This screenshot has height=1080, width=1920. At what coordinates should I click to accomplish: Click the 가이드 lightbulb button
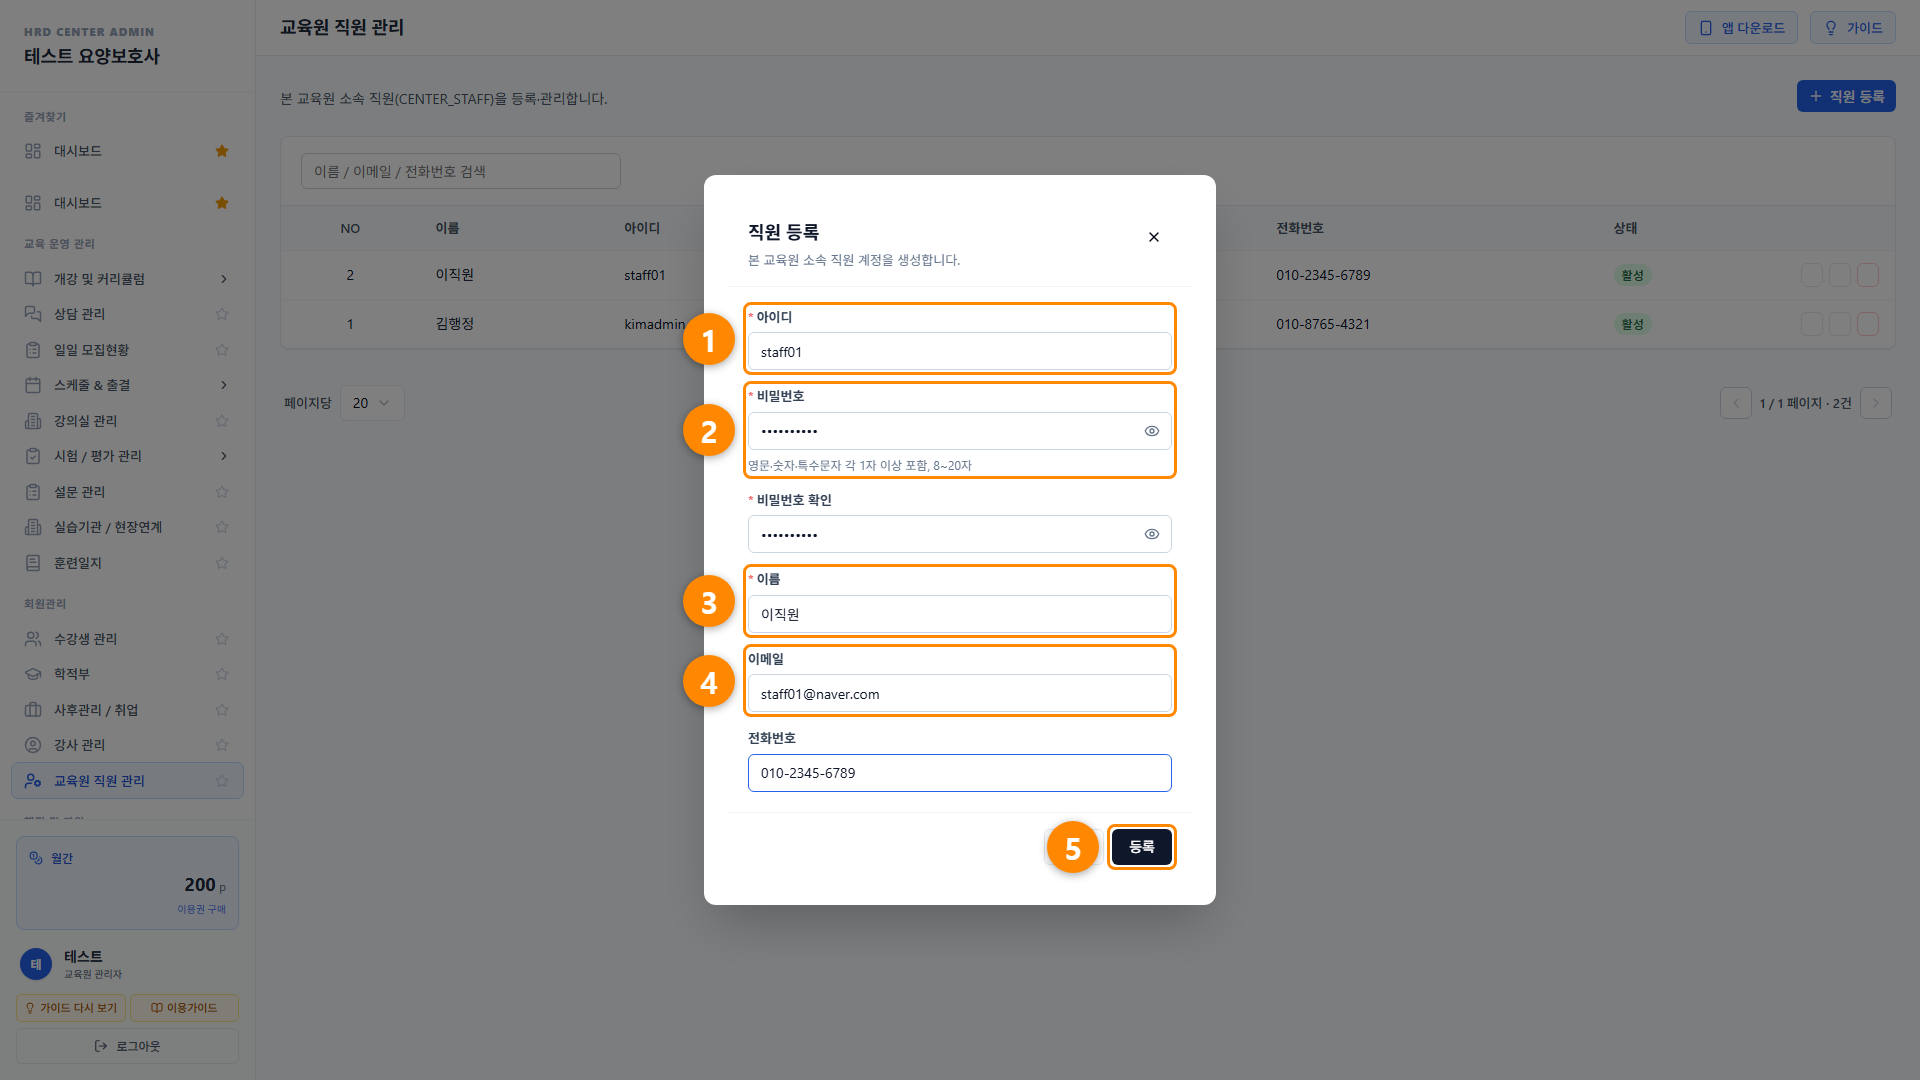(x=1852, y=28)
